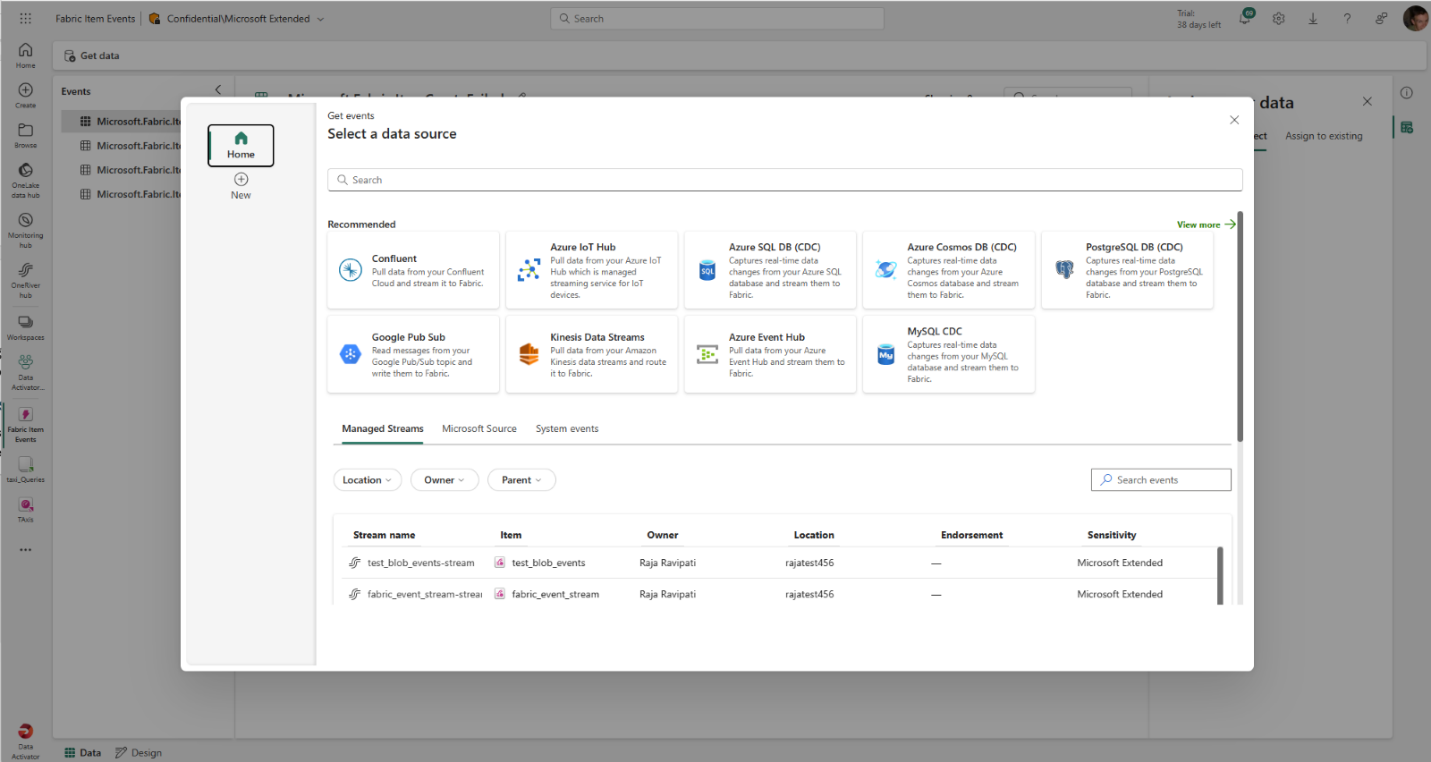1431x762 pixels.
Task: Open Monitoring hub
Action: (25, 230)
